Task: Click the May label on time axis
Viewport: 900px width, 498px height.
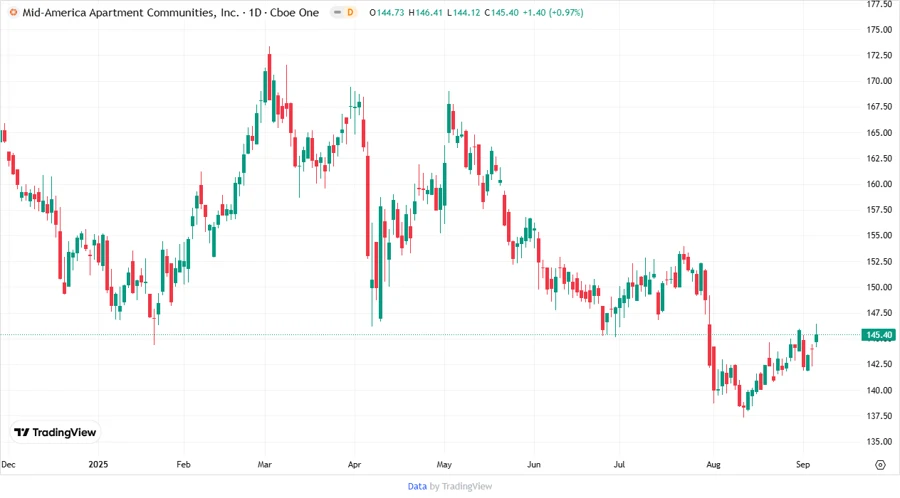Action: point(444,465)
